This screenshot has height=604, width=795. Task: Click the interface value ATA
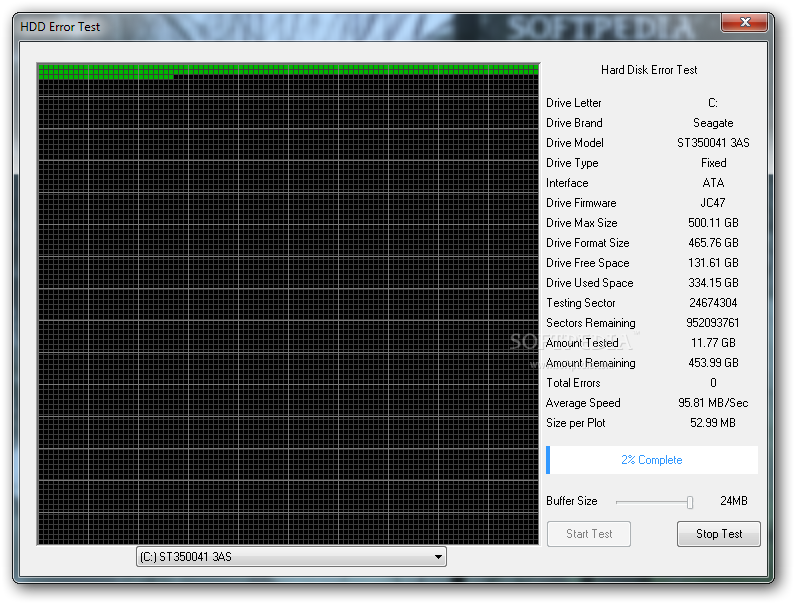coord(713,183)
